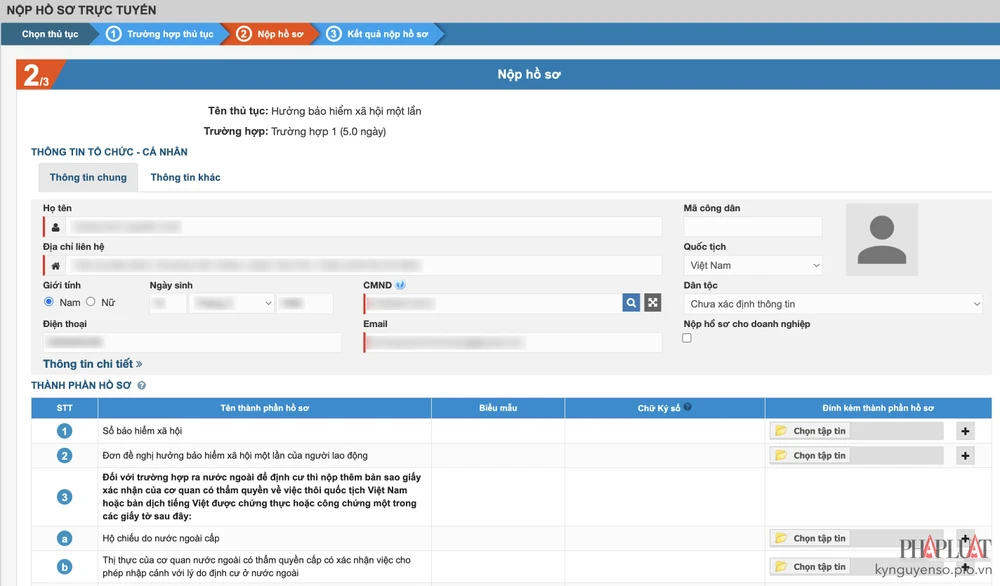
Task: Click the profile avatar placeholder image
Action: (881, 240)
